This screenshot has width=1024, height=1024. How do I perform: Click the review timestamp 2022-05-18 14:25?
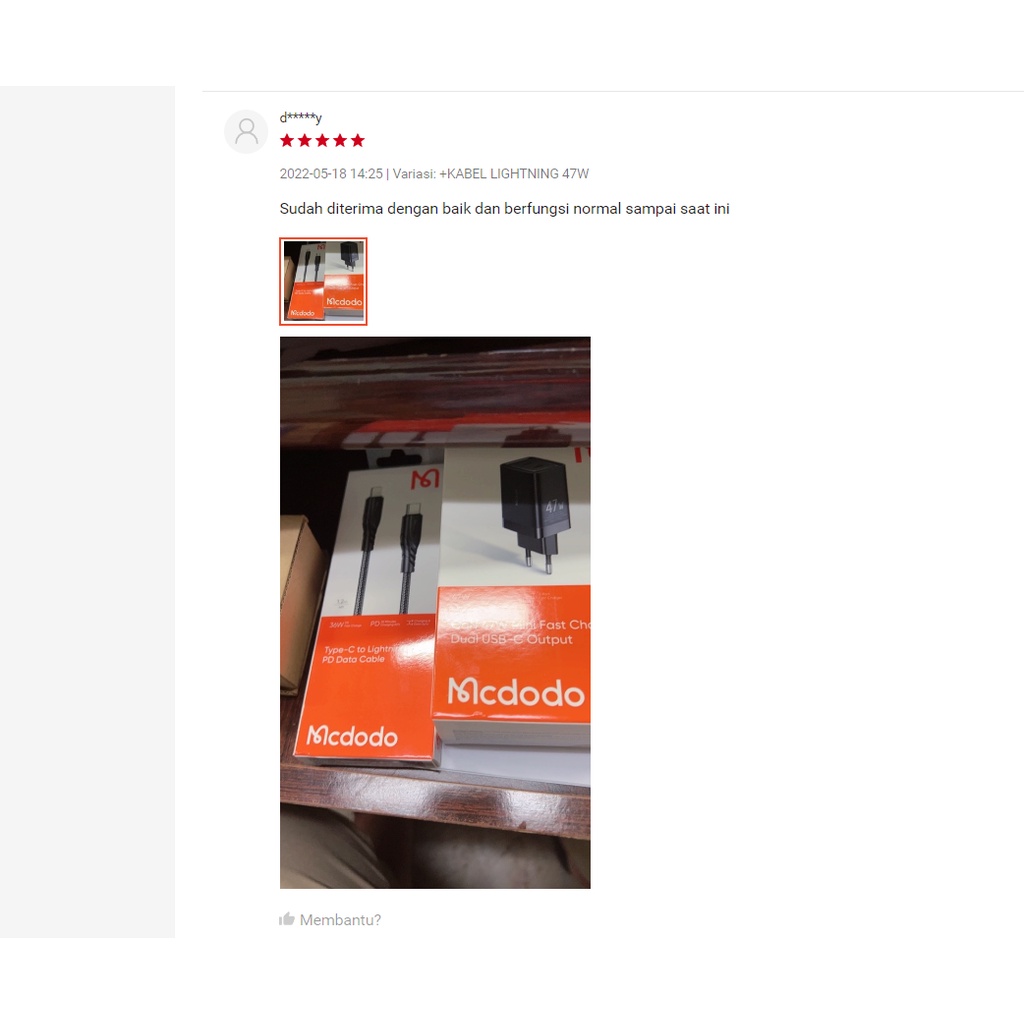coord(331,174)
